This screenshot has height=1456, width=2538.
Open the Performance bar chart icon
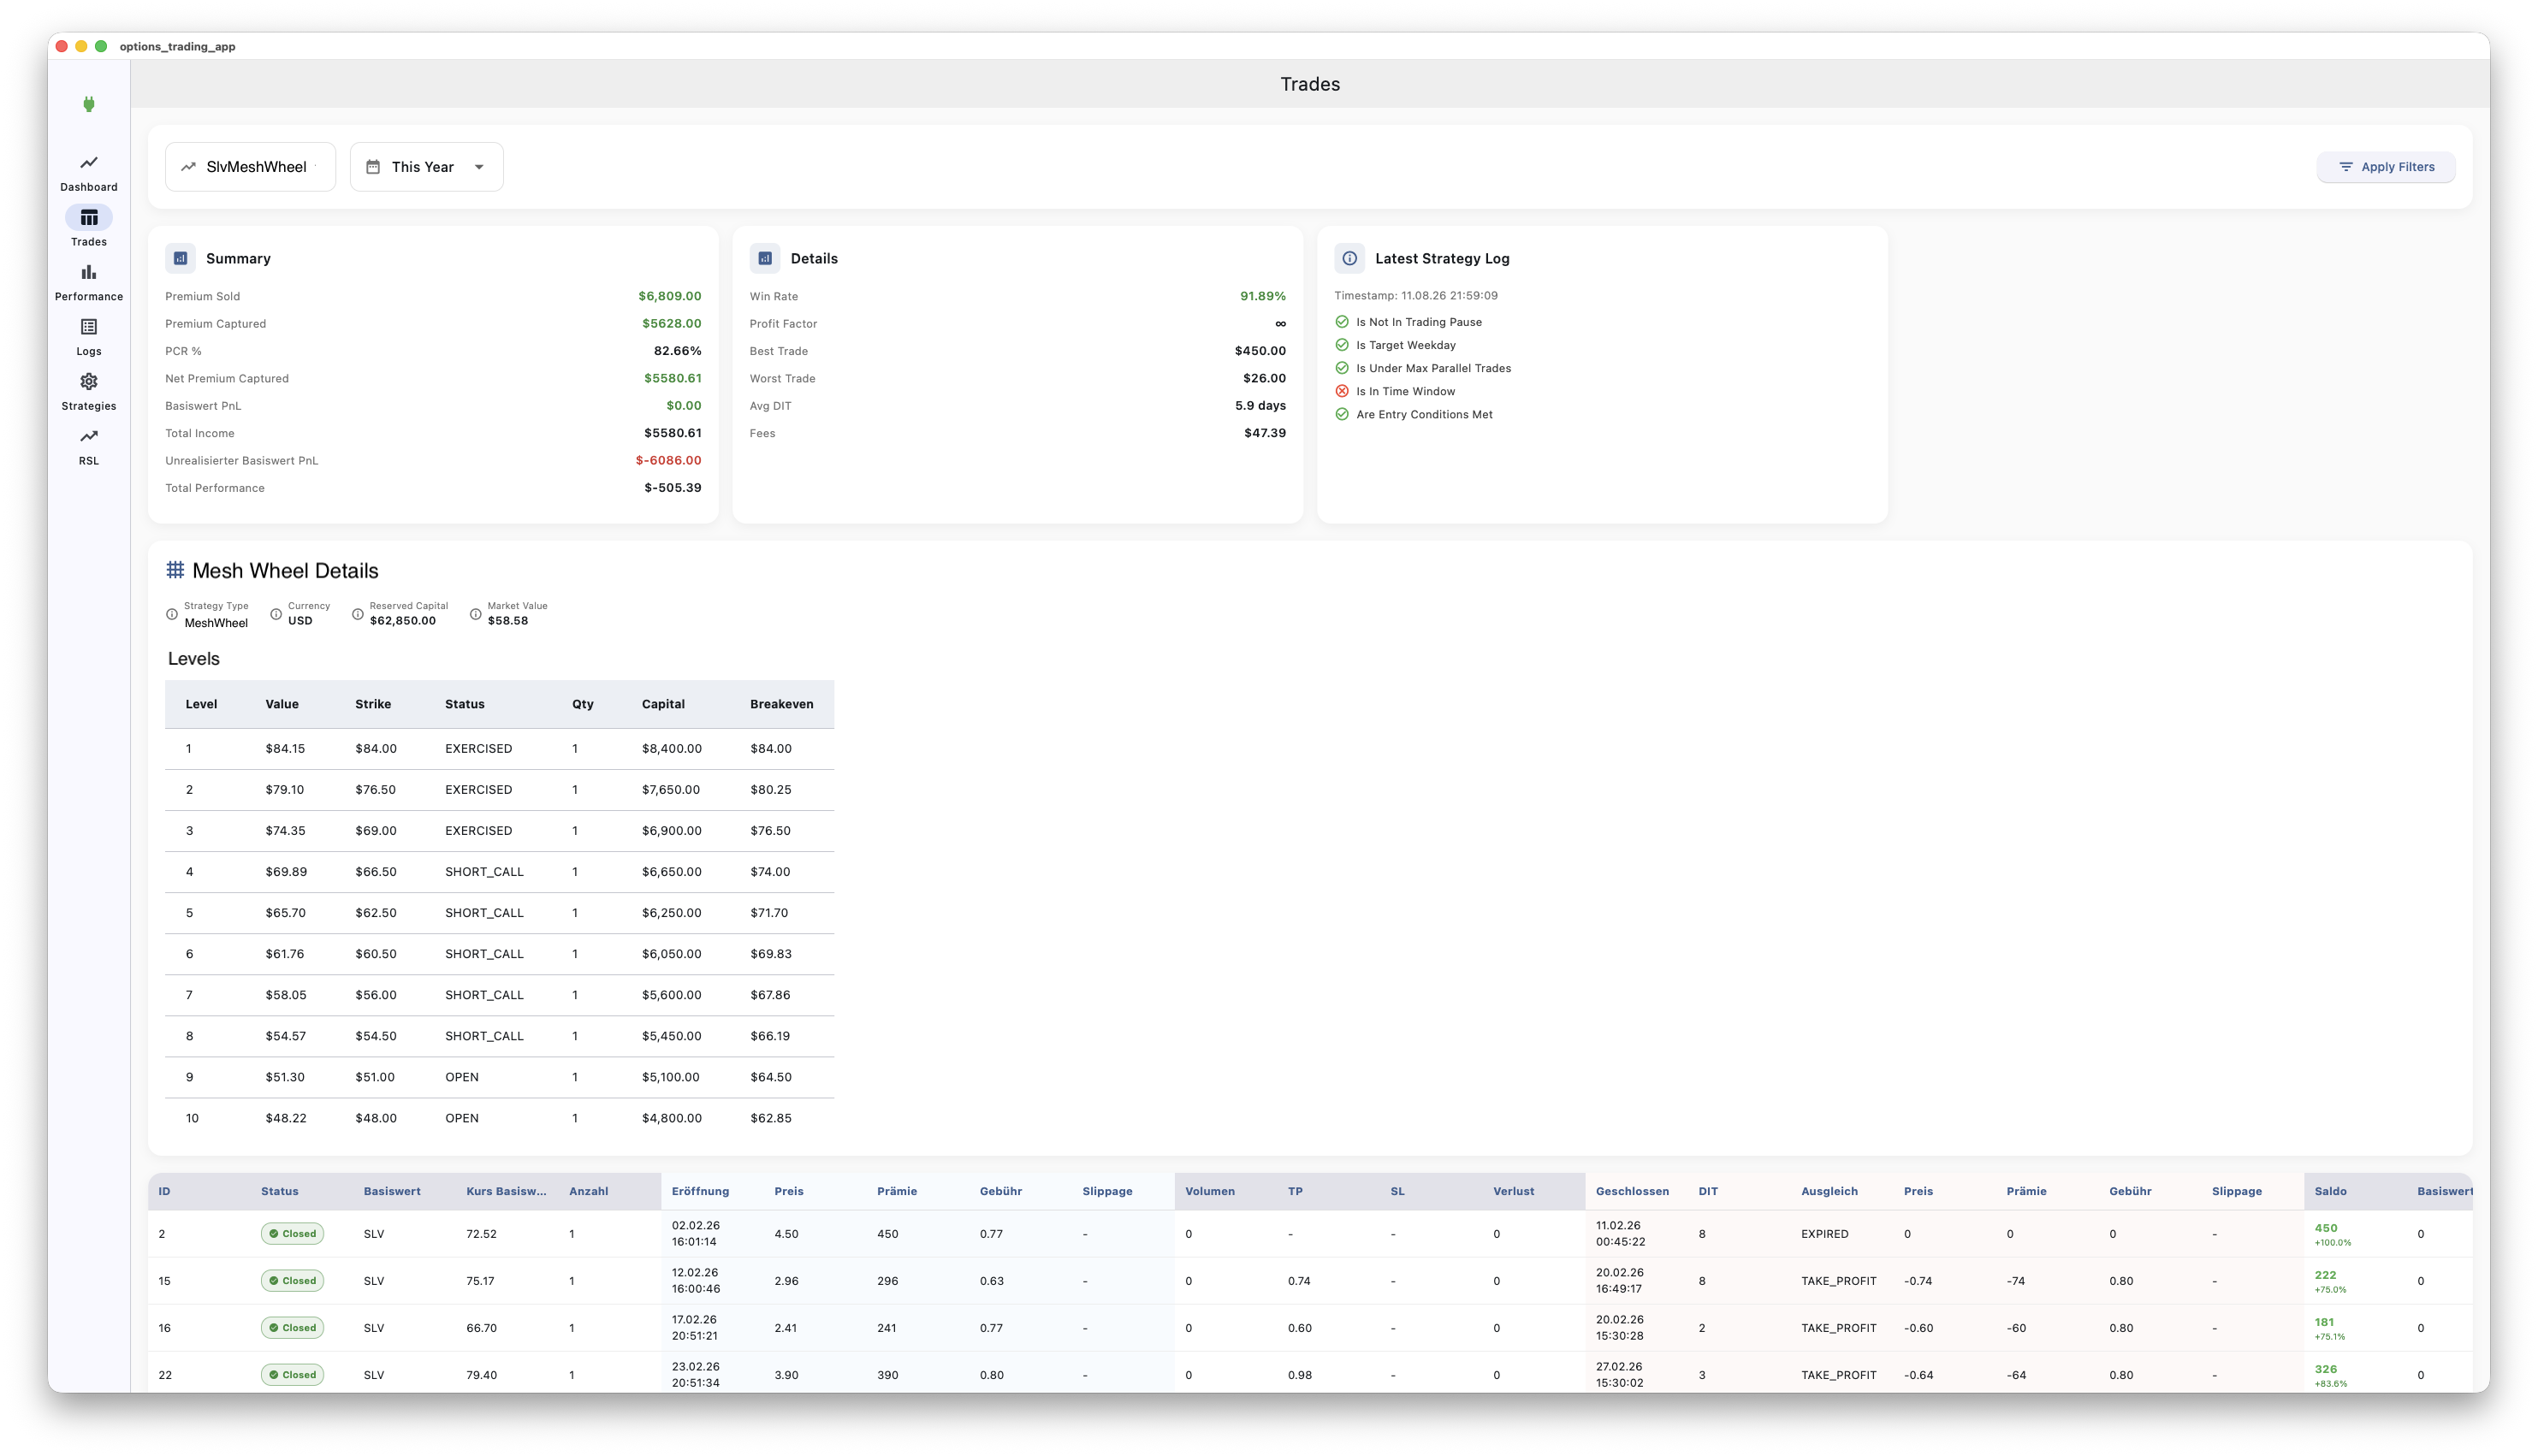pyautogui.click(x=88, y=272)
